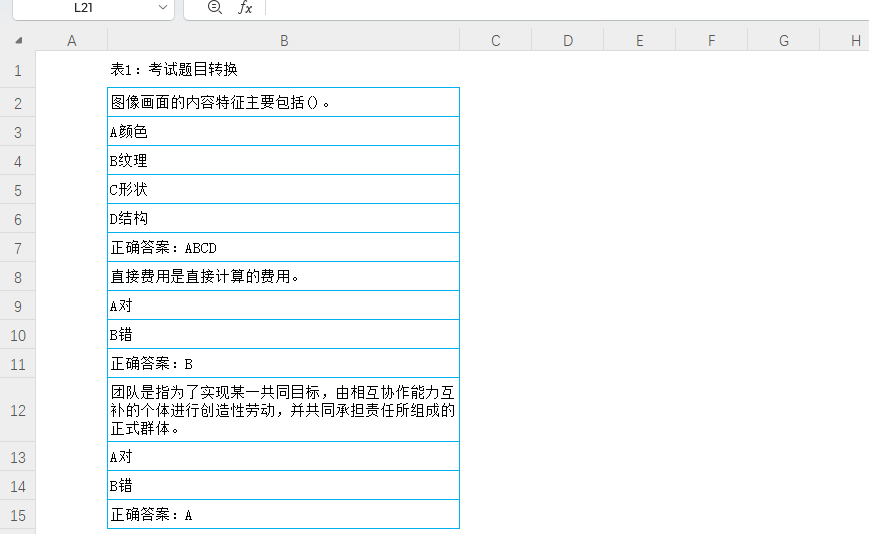Image resolution: width=869 pixels, height=534 pixels.
Task: Select cell 'C形状'
Action: click(284, 189)
